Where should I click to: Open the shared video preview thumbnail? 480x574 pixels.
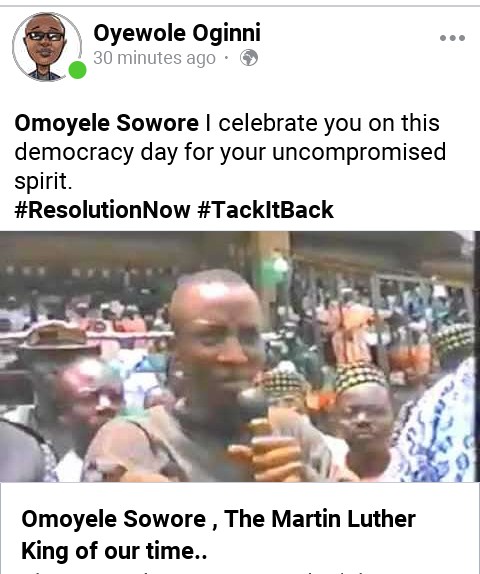point(240,356)
